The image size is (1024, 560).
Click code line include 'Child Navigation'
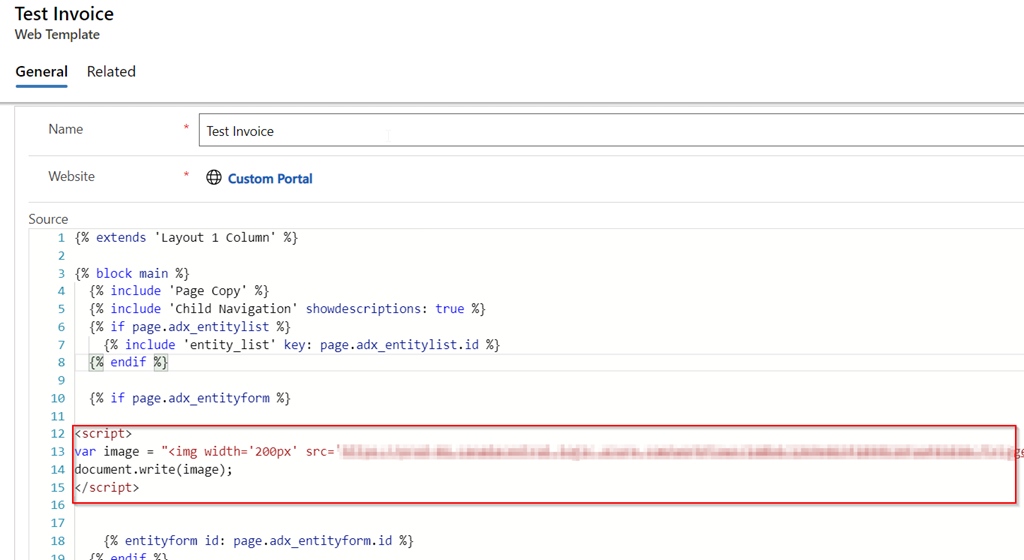pyautogui.click(x=287, y=309)
